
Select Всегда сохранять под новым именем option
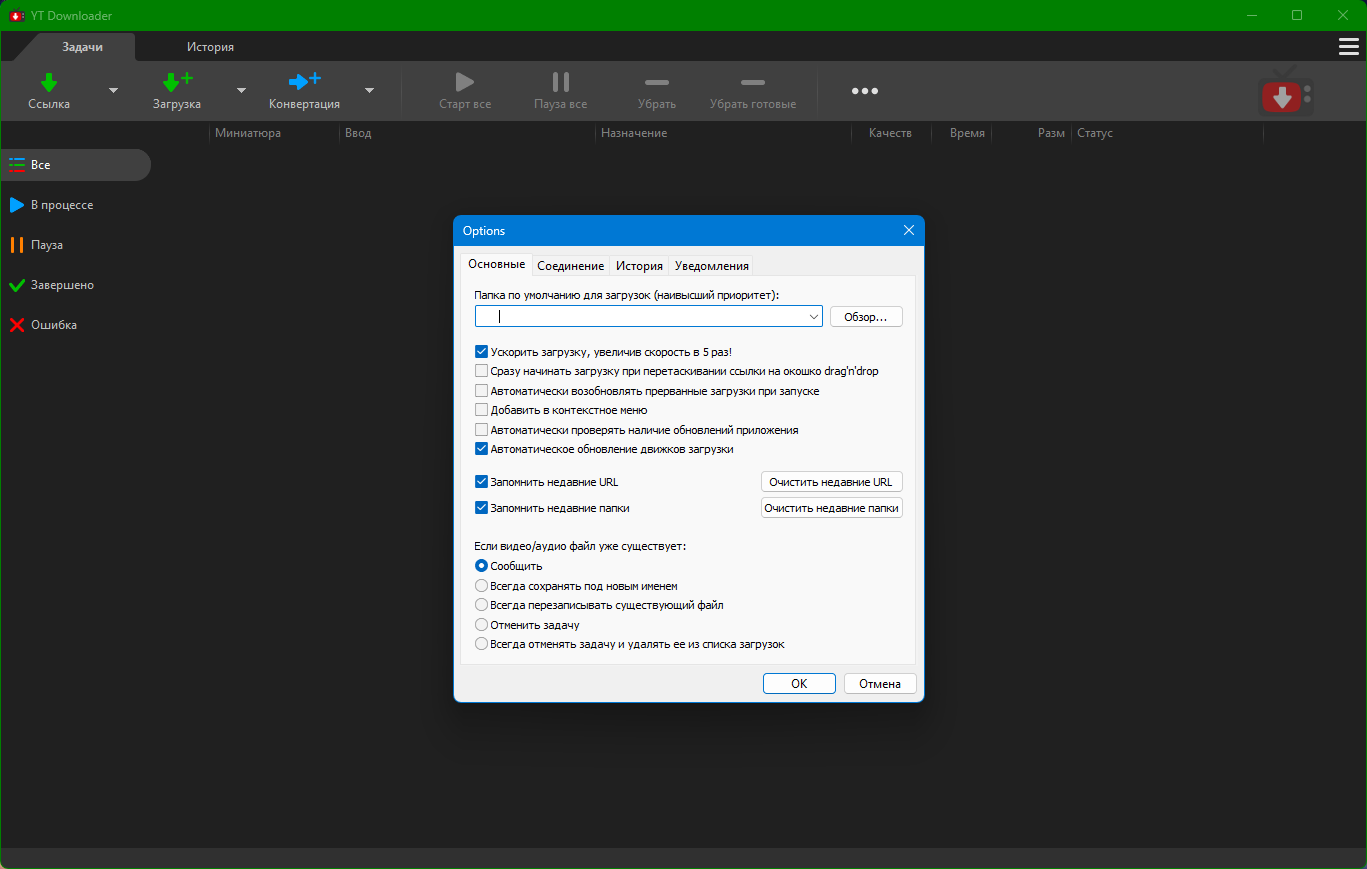(x=482, y=586)
